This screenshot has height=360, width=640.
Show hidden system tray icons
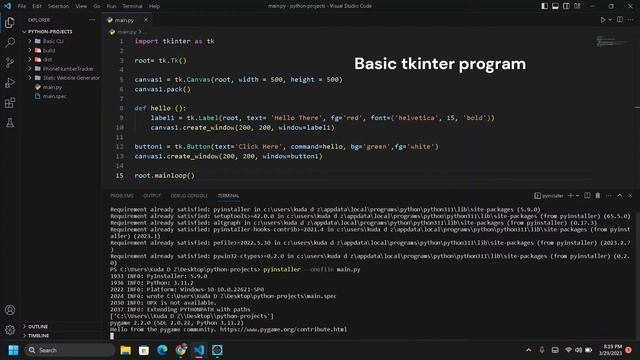[529, 350]
